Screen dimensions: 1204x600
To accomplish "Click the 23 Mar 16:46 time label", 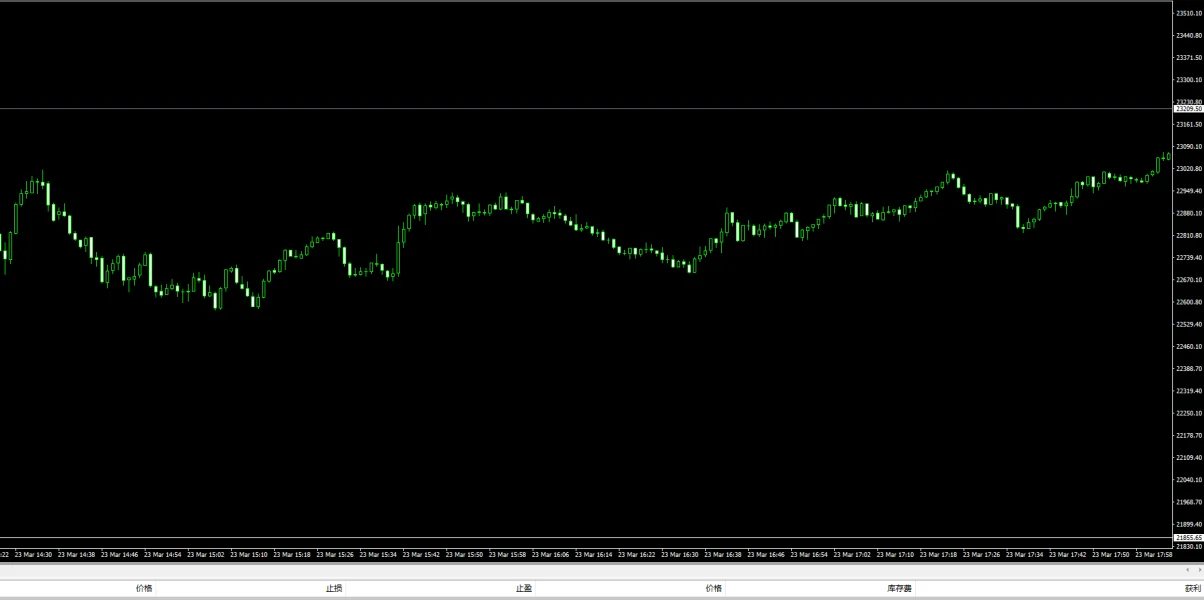I will [765, 554].
